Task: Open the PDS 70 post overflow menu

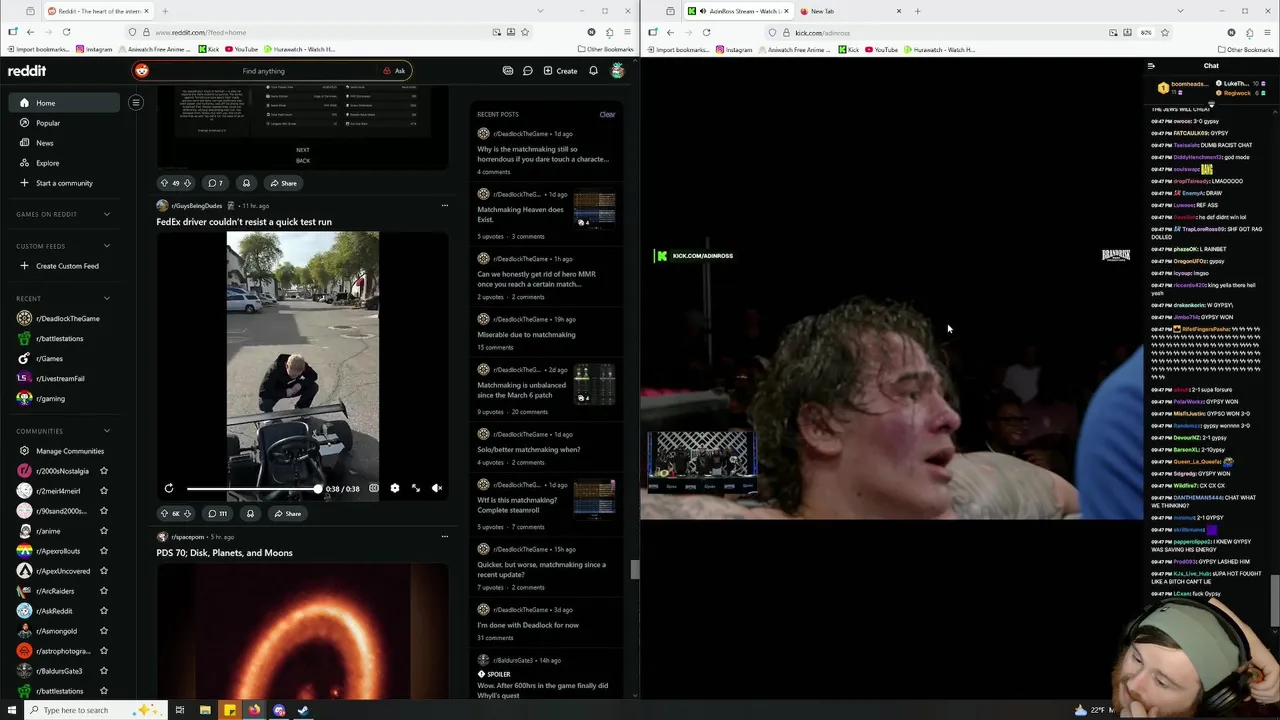Action: click(444, 536)
